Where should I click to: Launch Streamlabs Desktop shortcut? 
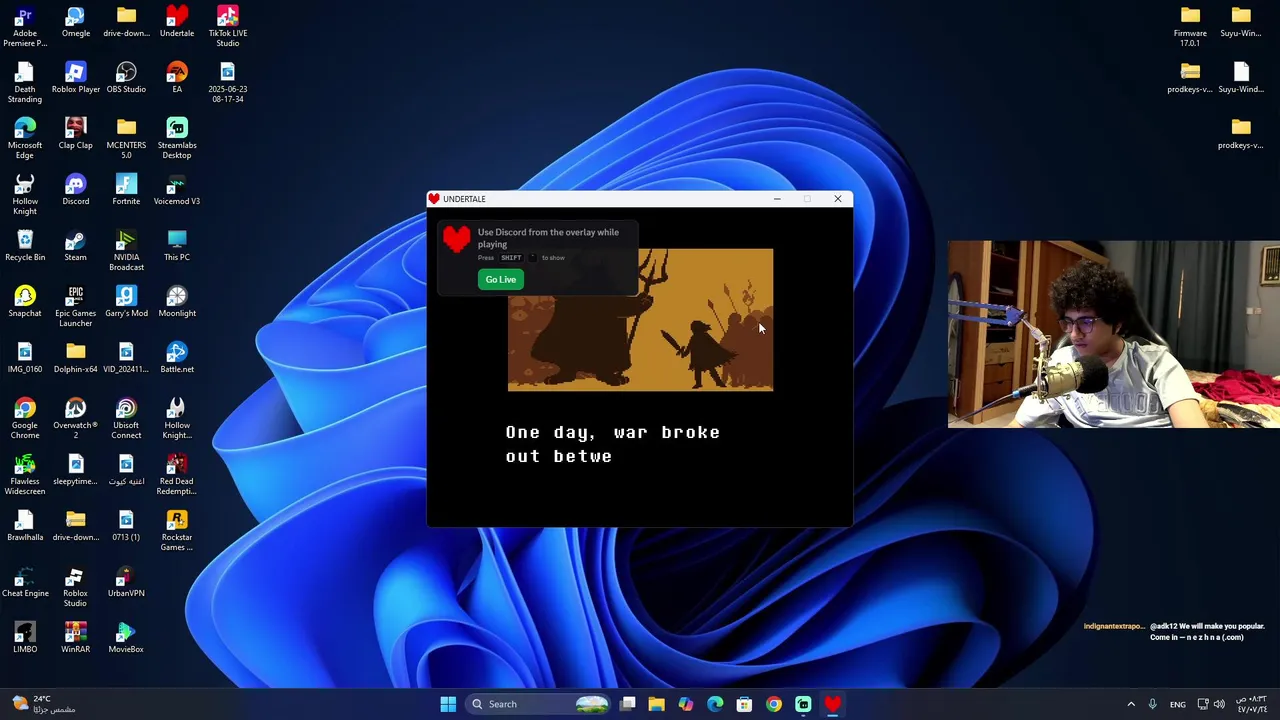(177, 139)
